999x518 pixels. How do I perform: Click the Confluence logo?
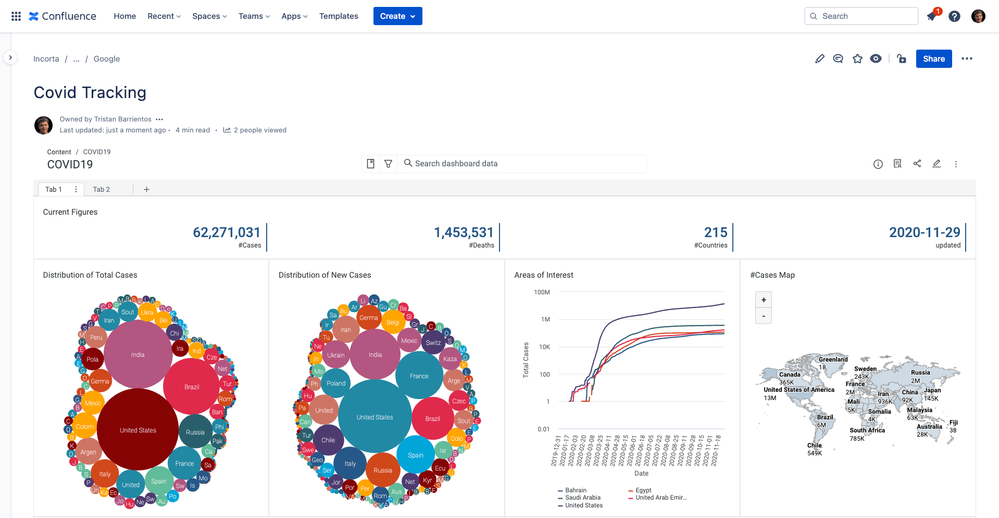[x=62, y=16]
